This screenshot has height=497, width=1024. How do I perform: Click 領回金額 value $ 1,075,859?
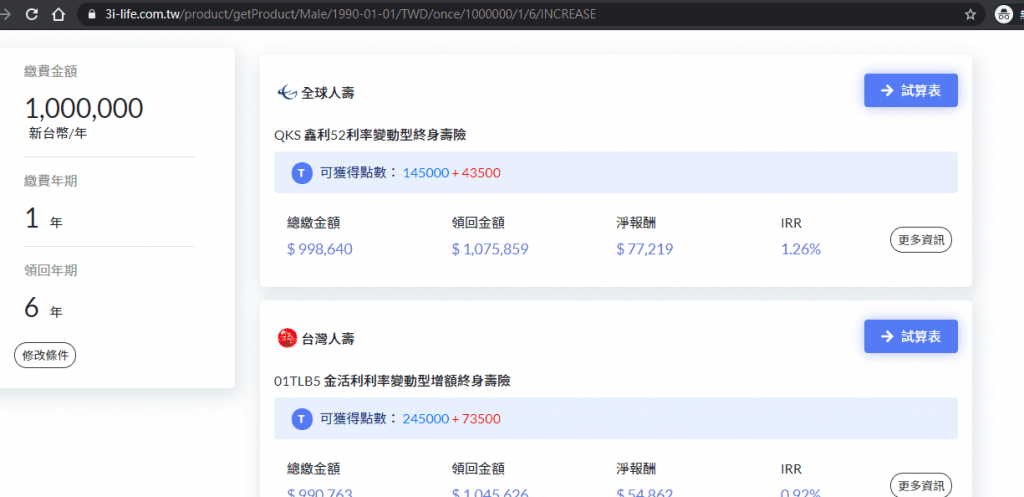click(x=490, y=249)
